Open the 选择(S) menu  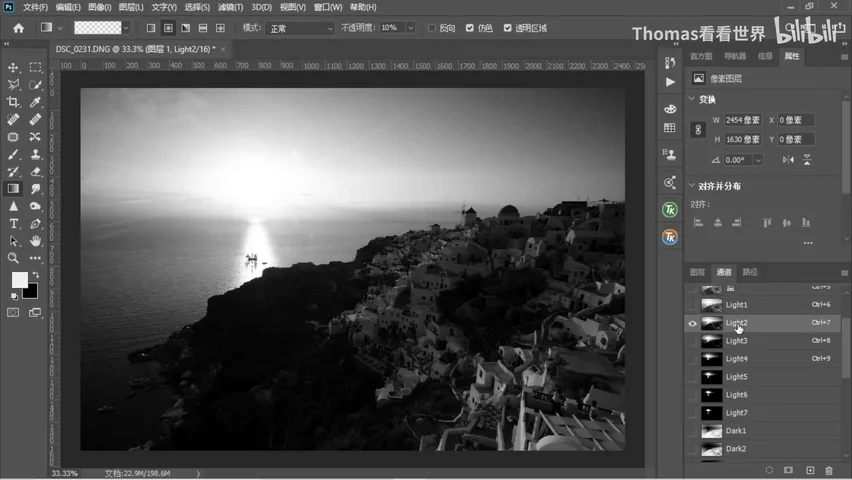click(197, 7)
